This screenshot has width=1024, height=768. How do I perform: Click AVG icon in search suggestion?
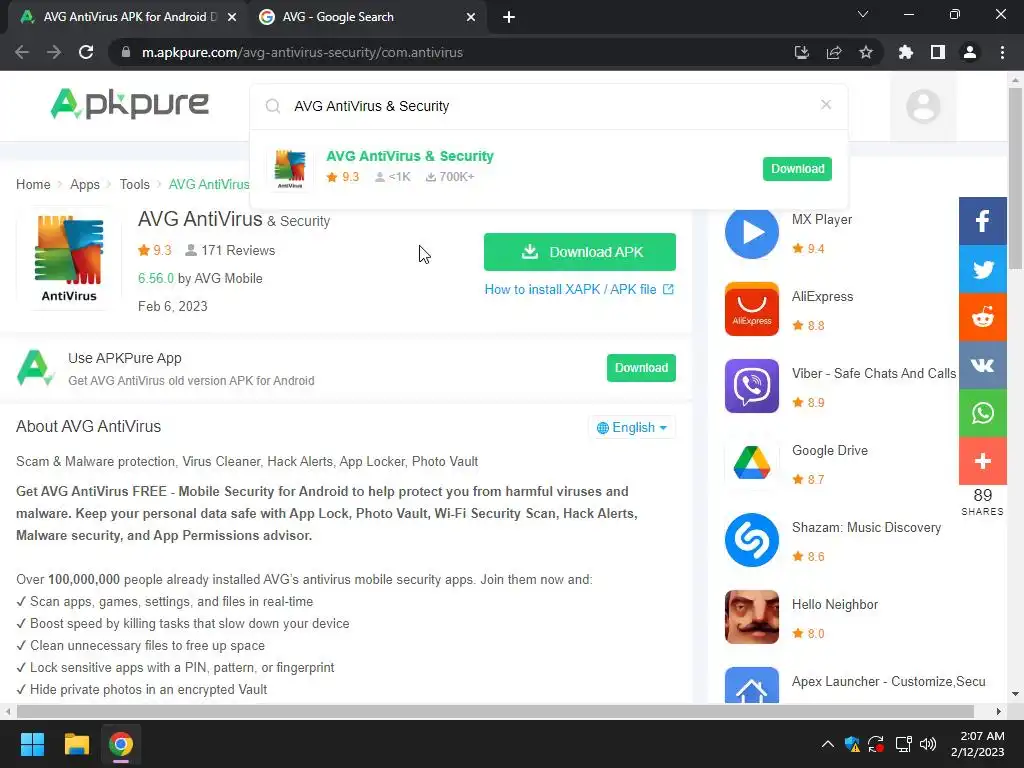[290, 168]
